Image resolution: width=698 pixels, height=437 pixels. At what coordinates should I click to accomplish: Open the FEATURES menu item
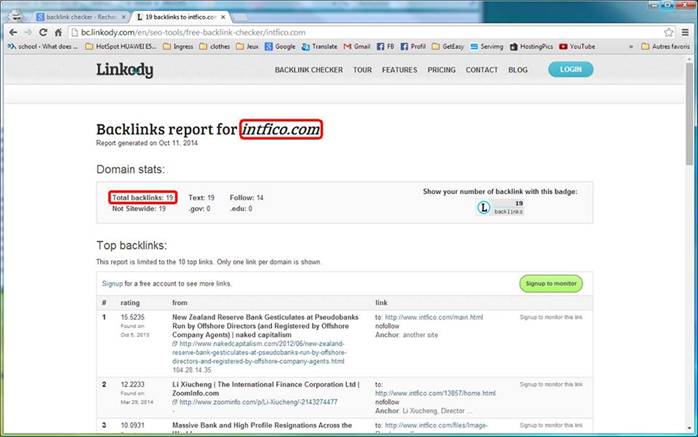click(399, 70)
